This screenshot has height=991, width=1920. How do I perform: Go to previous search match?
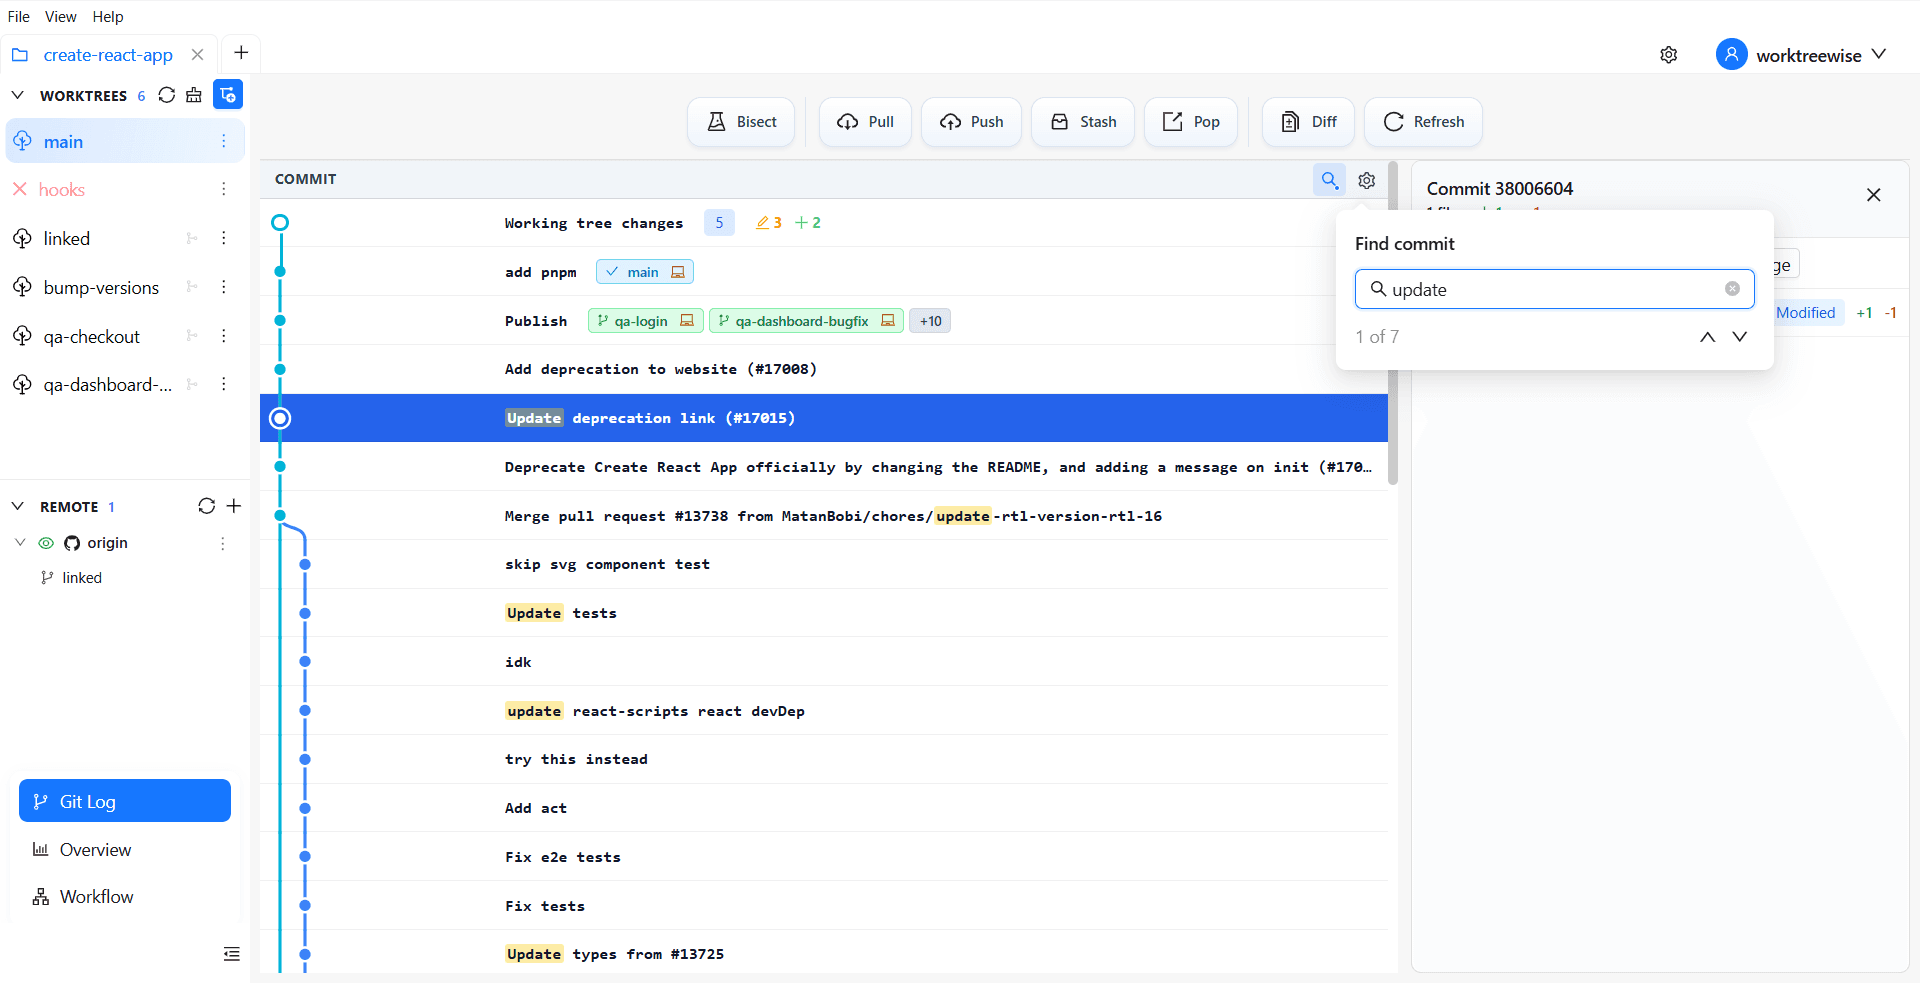point(1708,337)
